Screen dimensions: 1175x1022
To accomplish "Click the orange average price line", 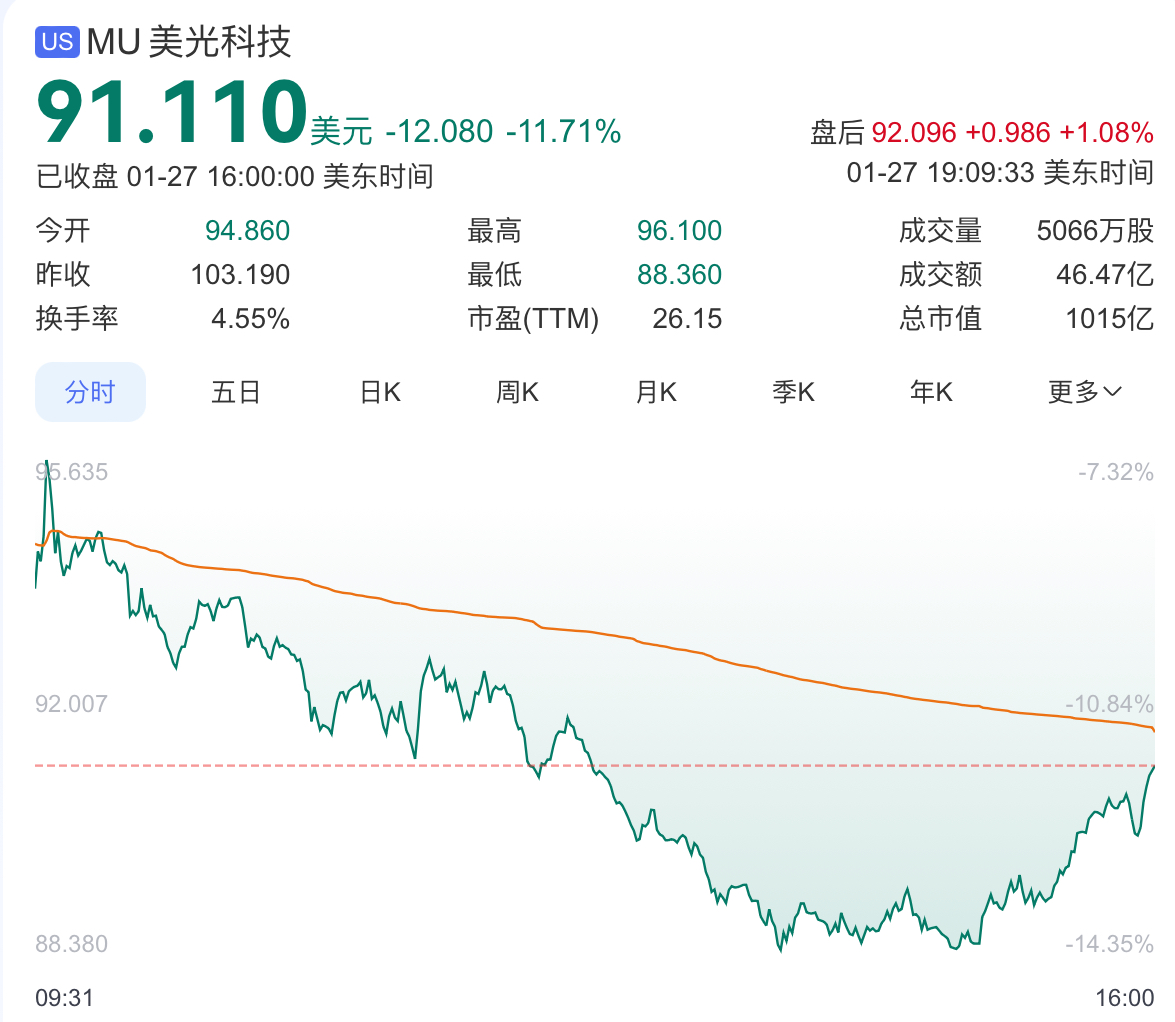I will [594, 632].
